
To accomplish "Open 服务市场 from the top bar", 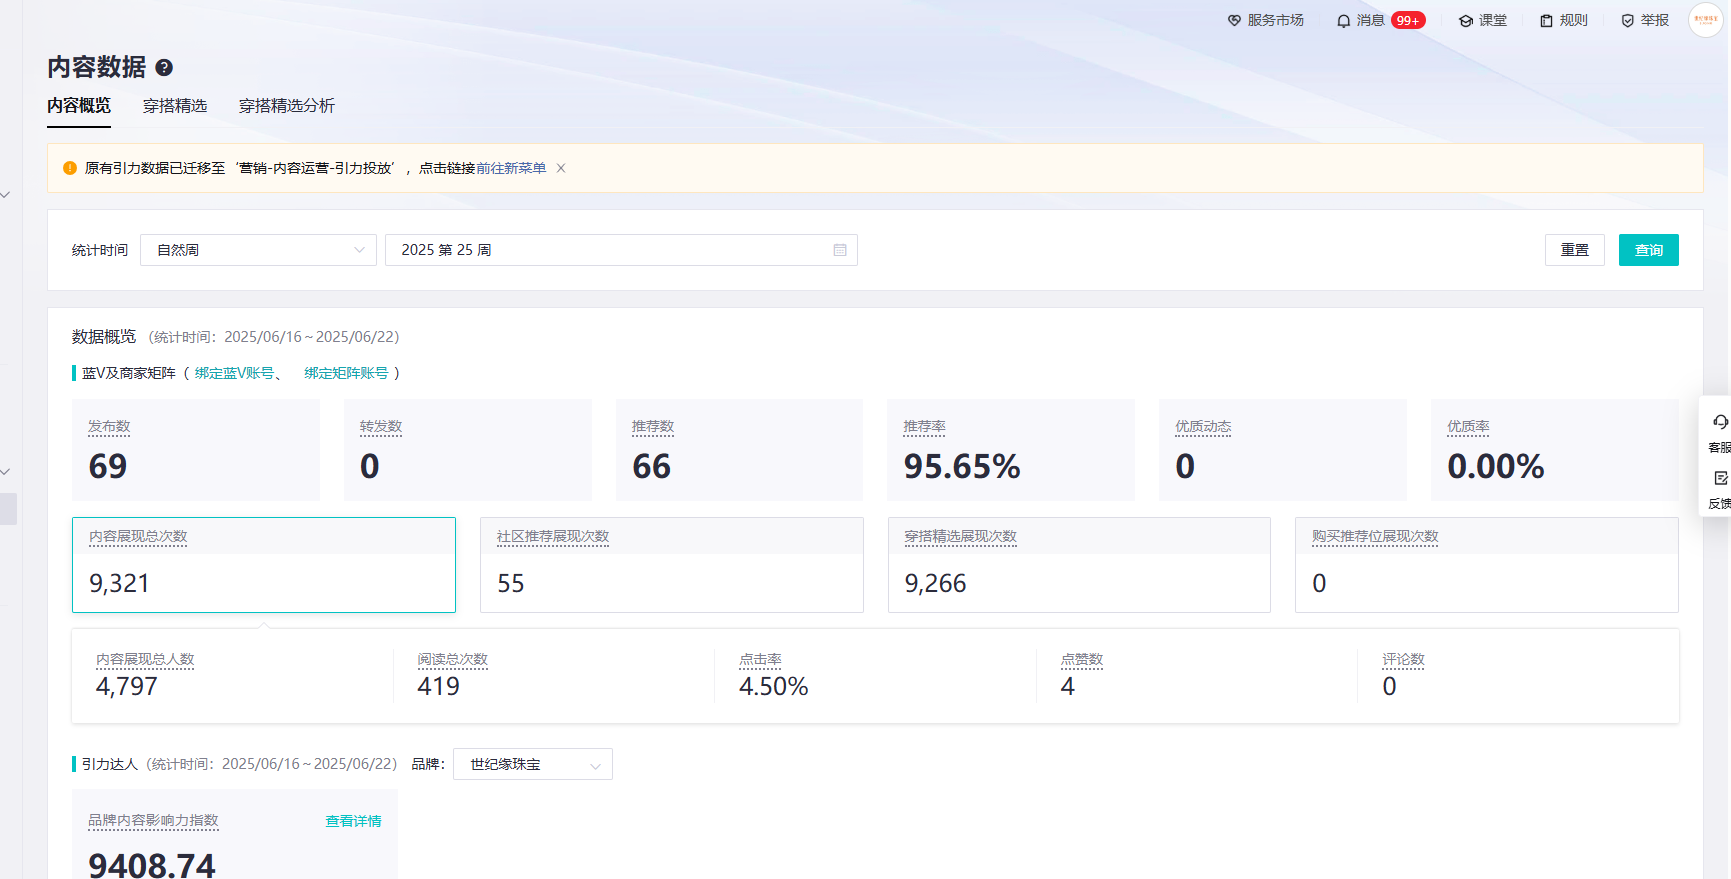I will 1265,20.
